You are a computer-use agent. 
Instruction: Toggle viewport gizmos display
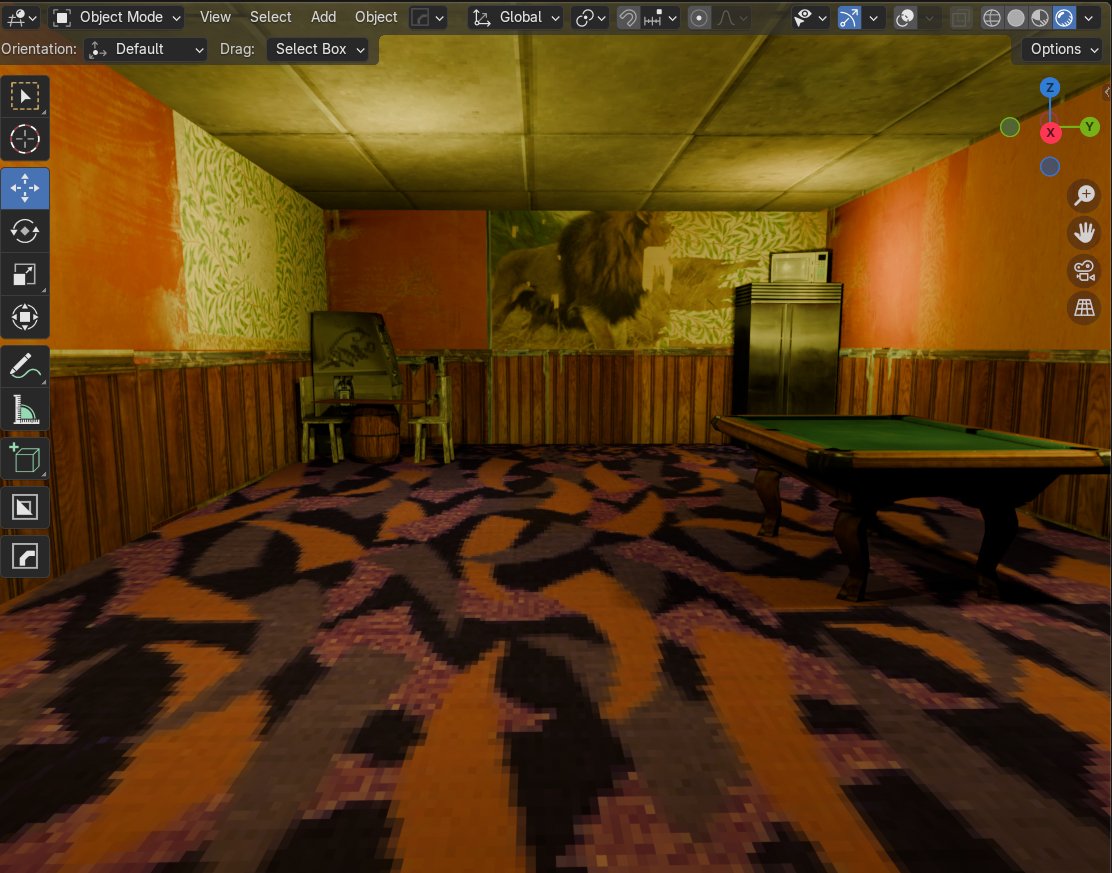click(849, 18)
